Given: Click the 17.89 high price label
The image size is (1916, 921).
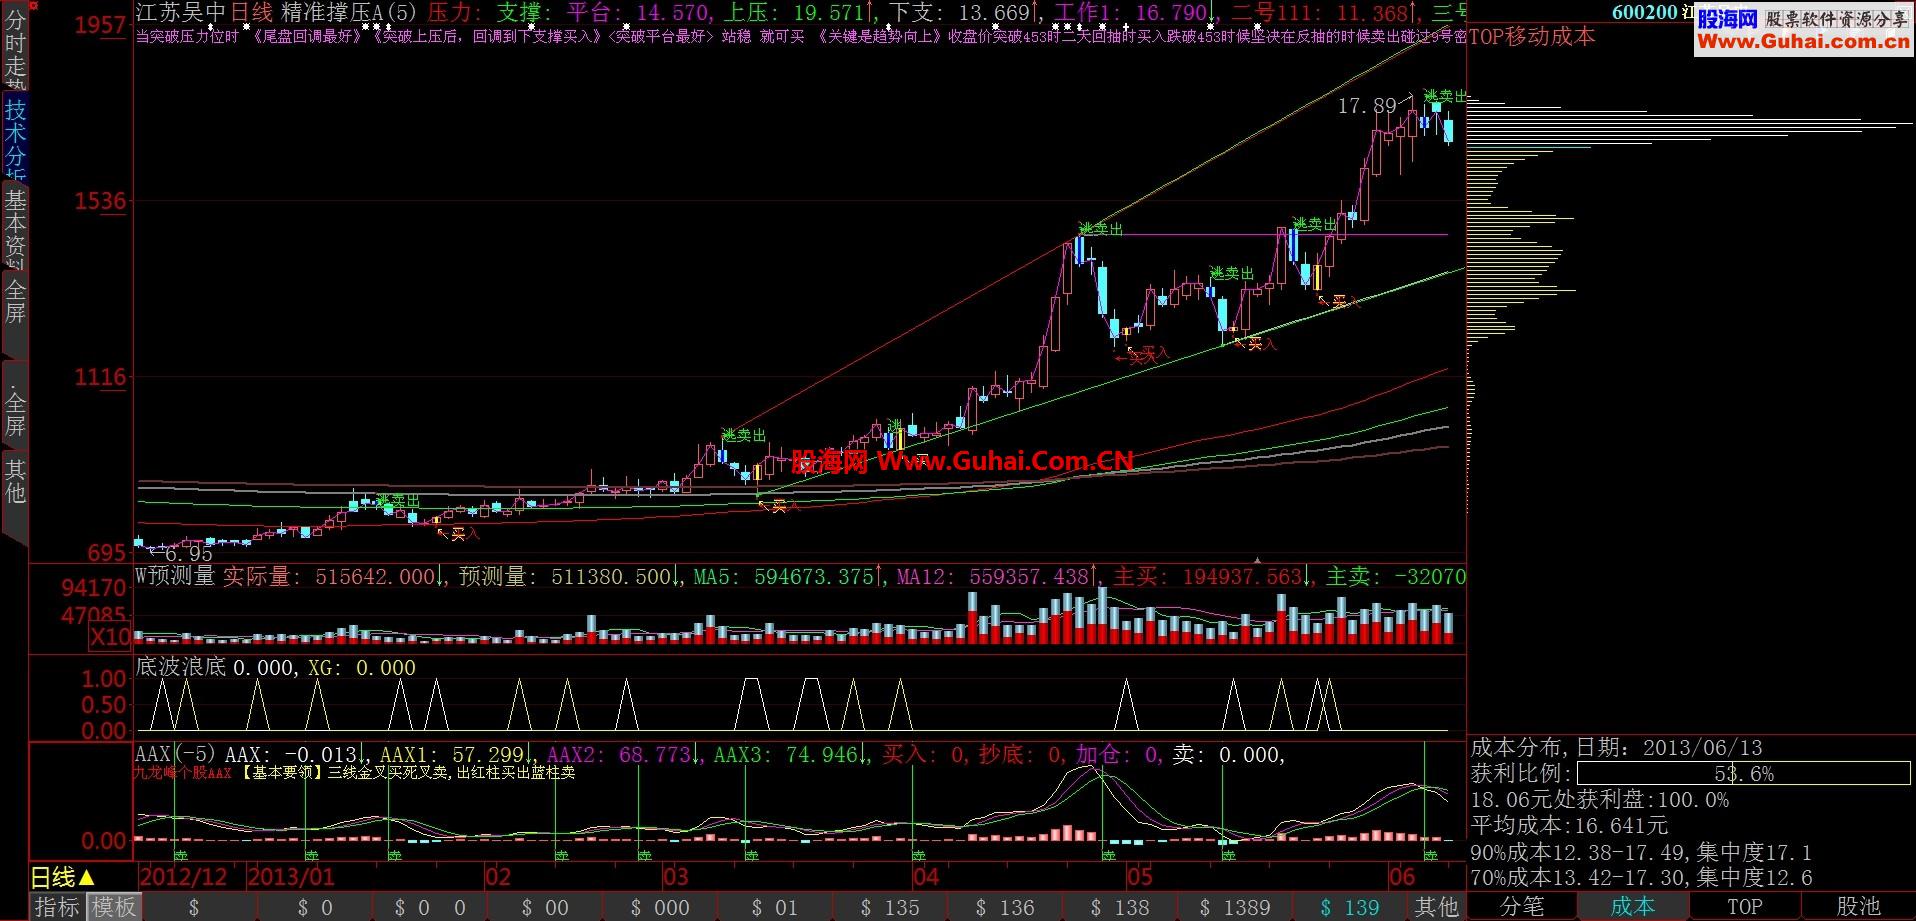Looking at the screenshot, I should click(x=1367, y=105).
